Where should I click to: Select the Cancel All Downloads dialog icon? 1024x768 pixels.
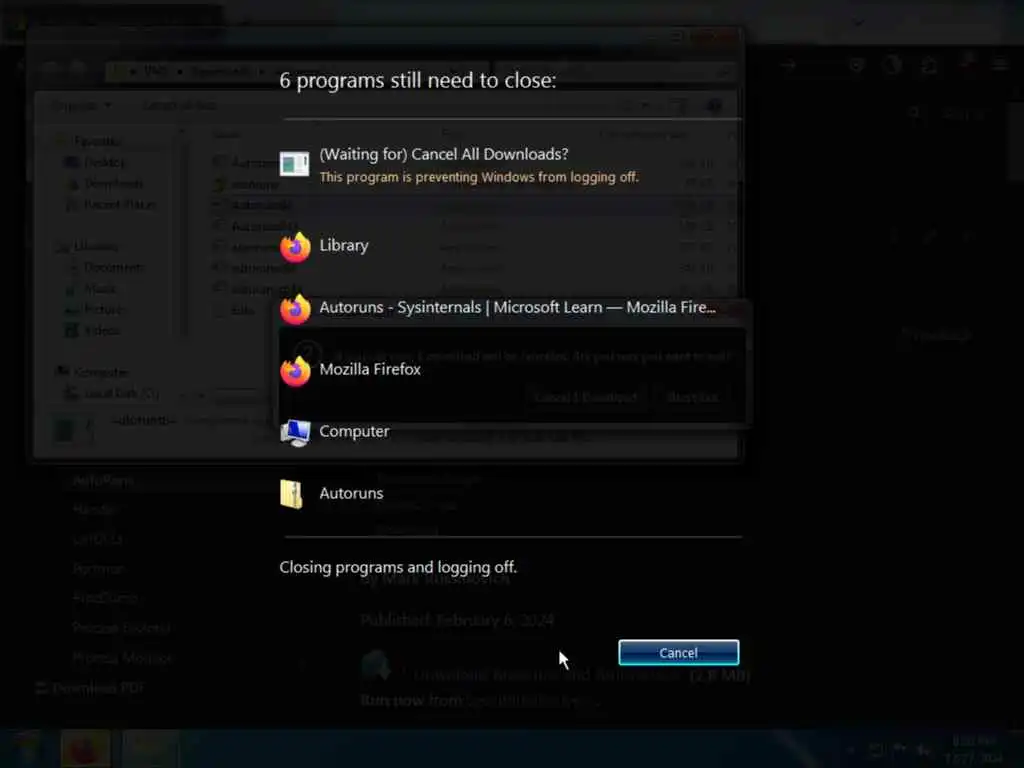point(295,163)
